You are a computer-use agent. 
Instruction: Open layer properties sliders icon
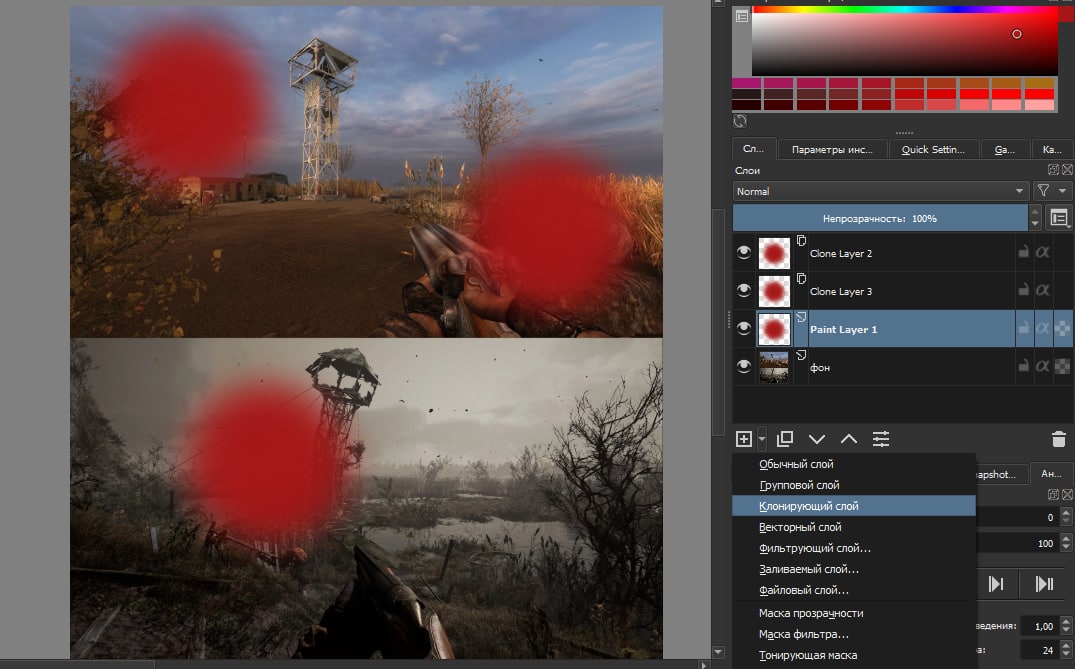tap(881, 439)
